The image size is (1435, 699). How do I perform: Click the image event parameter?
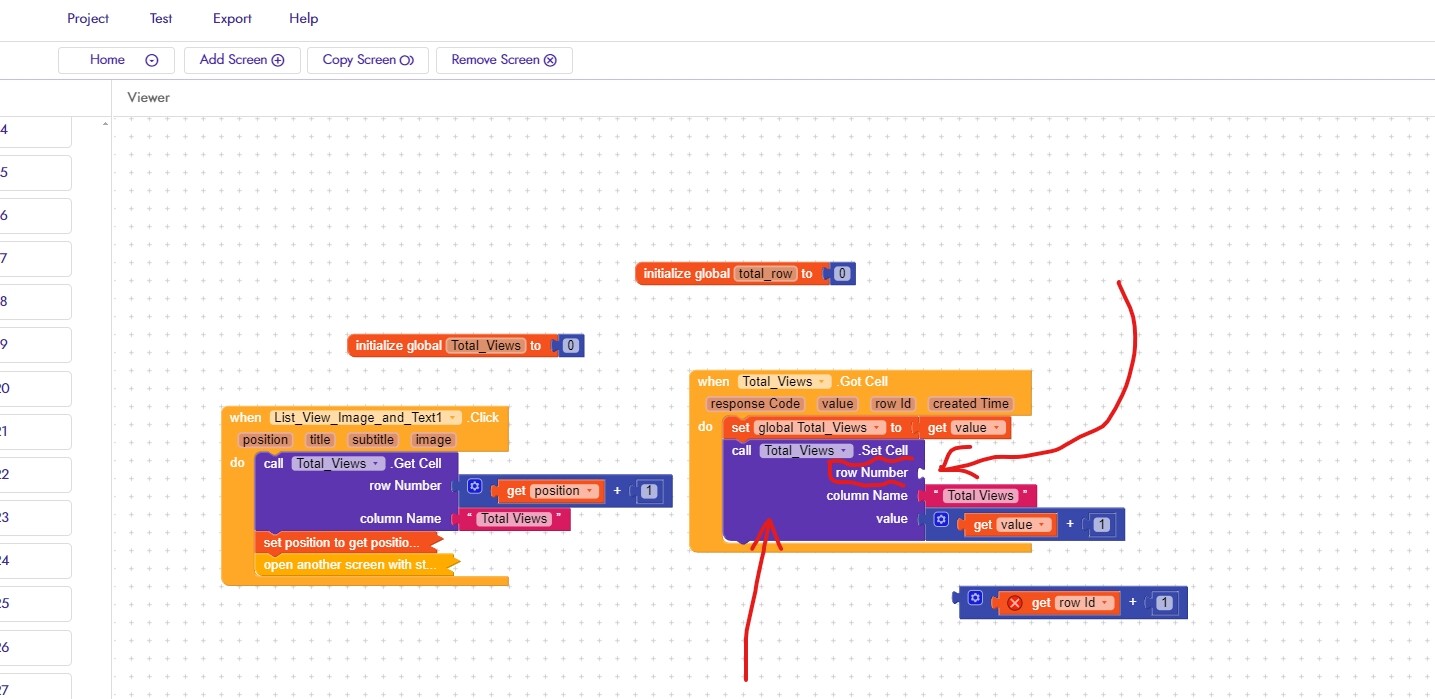click(433, 439)
